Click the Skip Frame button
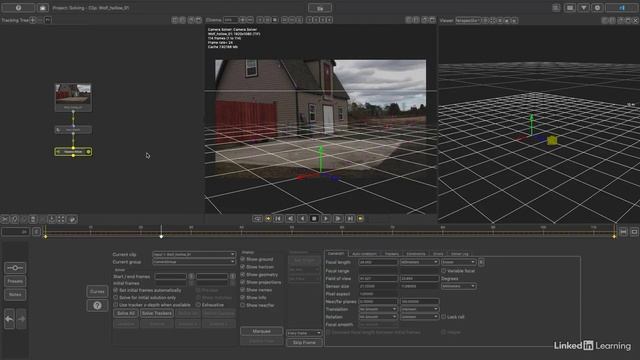This screenshot has height=360, width=640. pyautogui.click(x=304, y=342)
